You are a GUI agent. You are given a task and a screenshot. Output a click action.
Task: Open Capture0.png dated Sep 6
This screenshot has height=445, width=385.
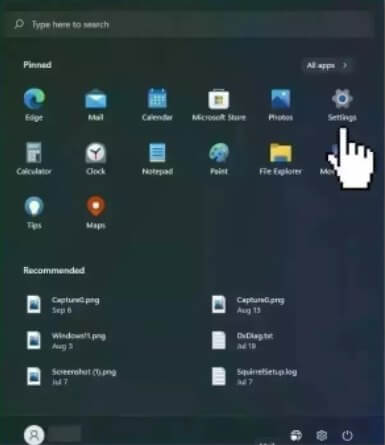coord(63,305)
